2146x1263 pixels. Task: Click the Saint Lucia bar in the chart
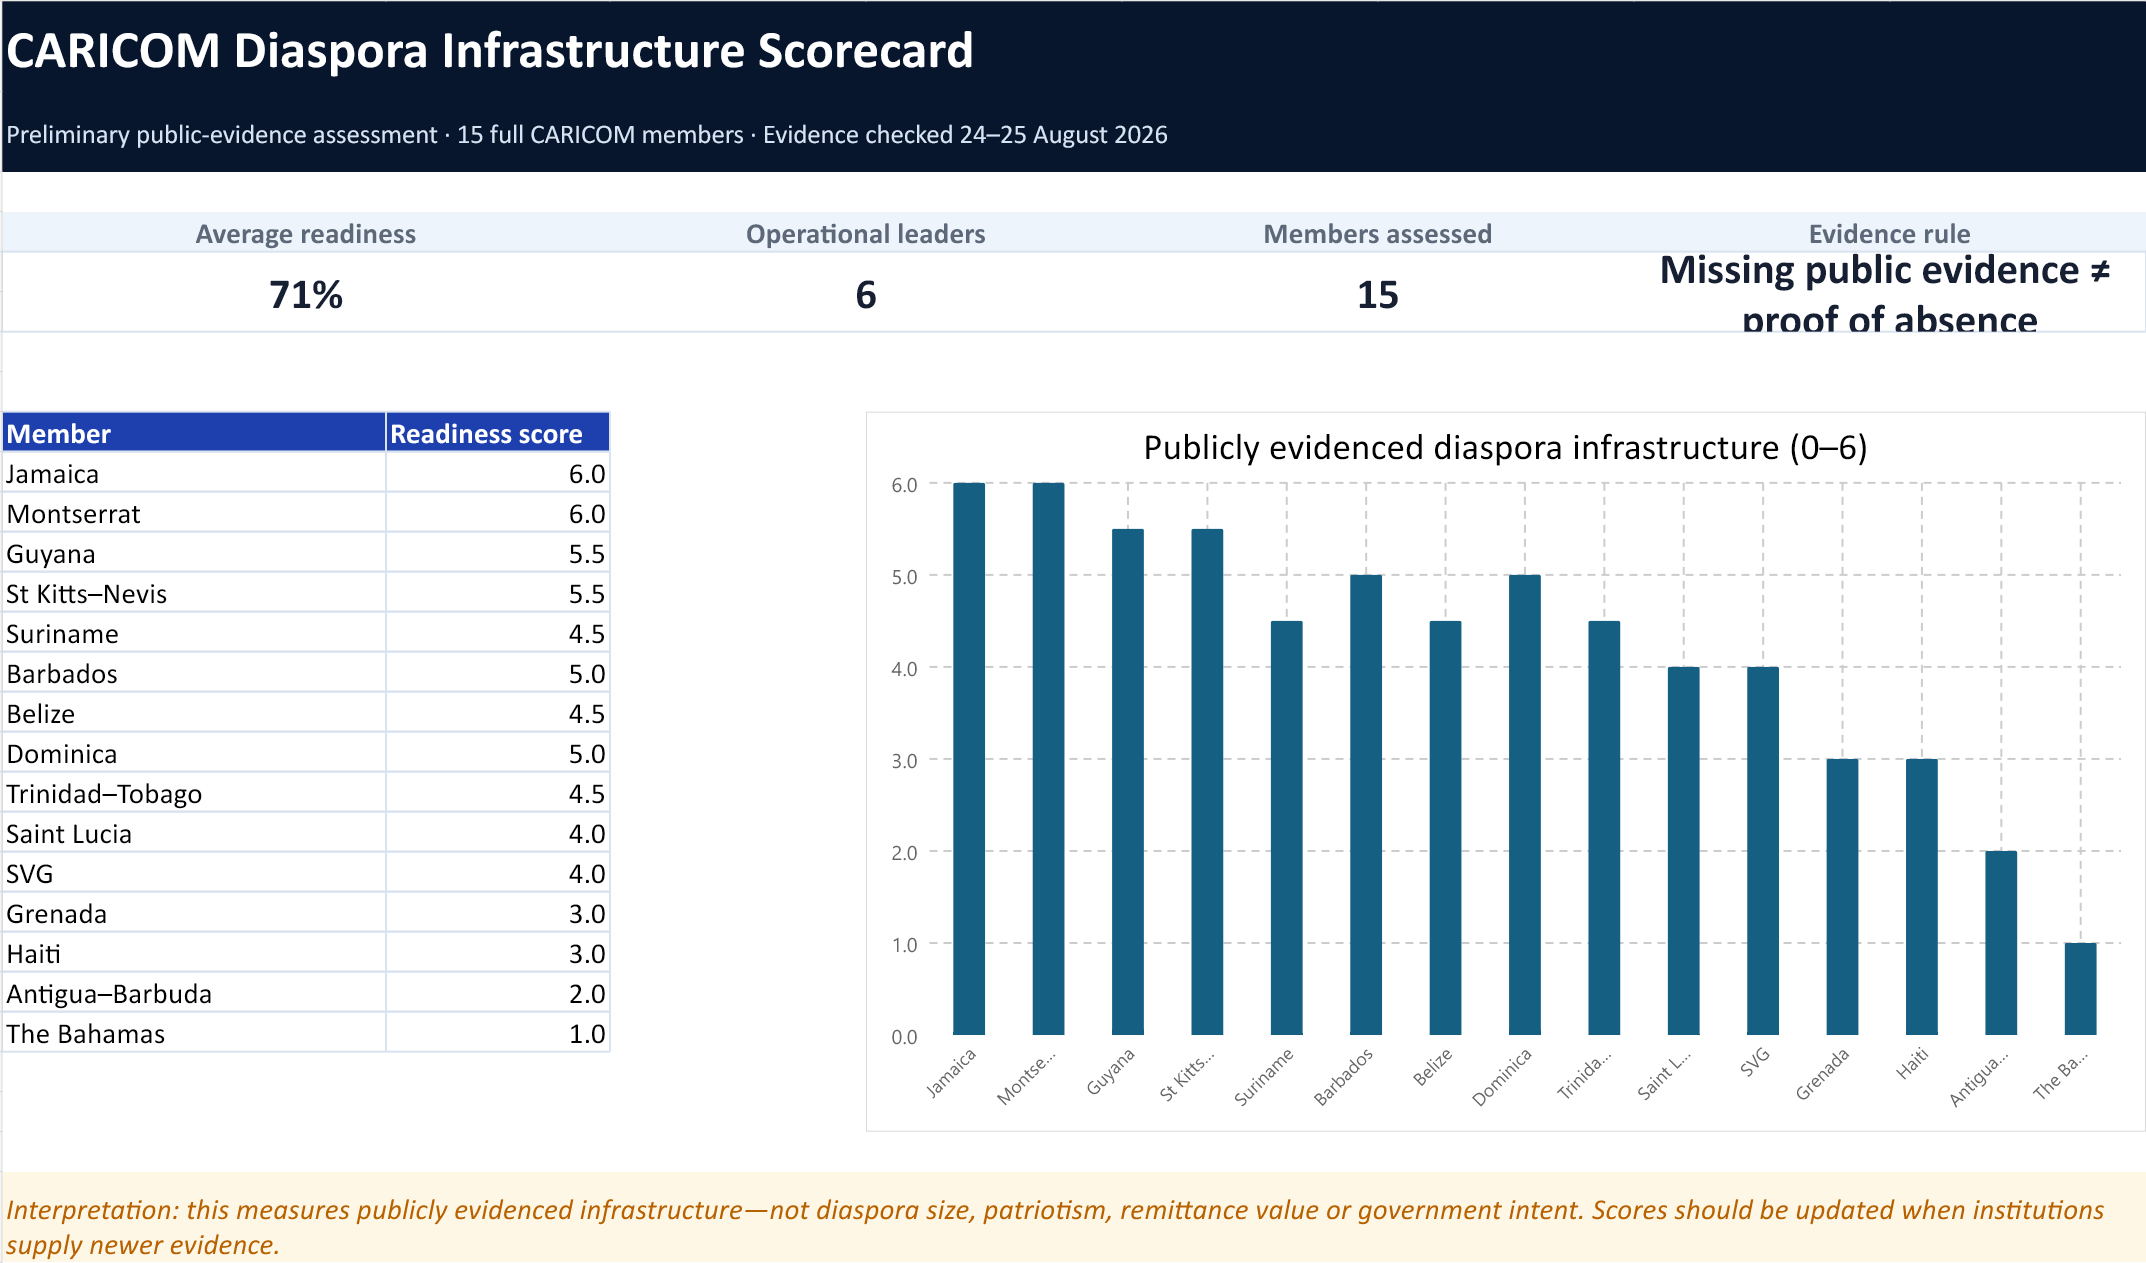[x=1684, y=851]
